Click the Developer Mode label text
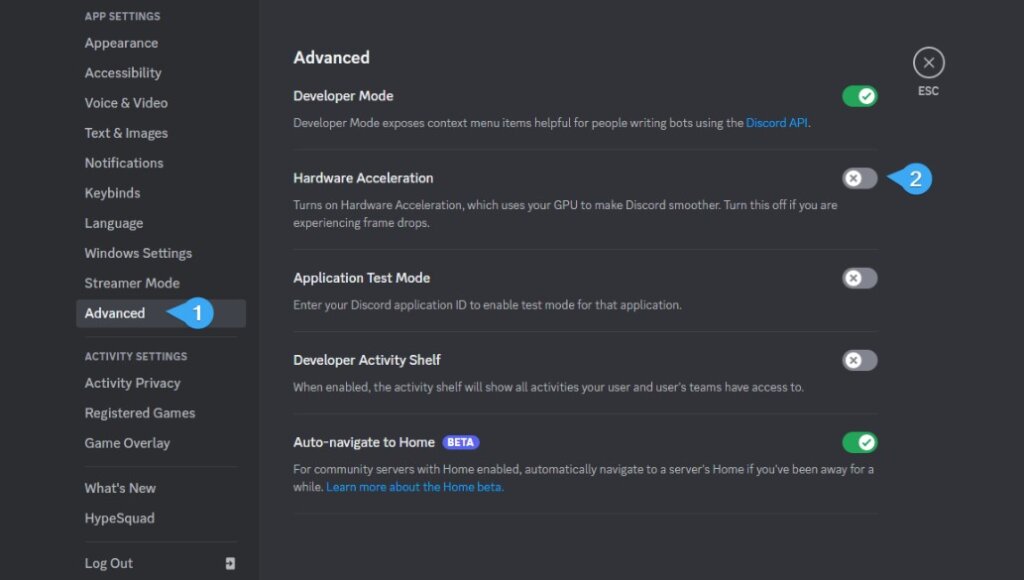 343,96
